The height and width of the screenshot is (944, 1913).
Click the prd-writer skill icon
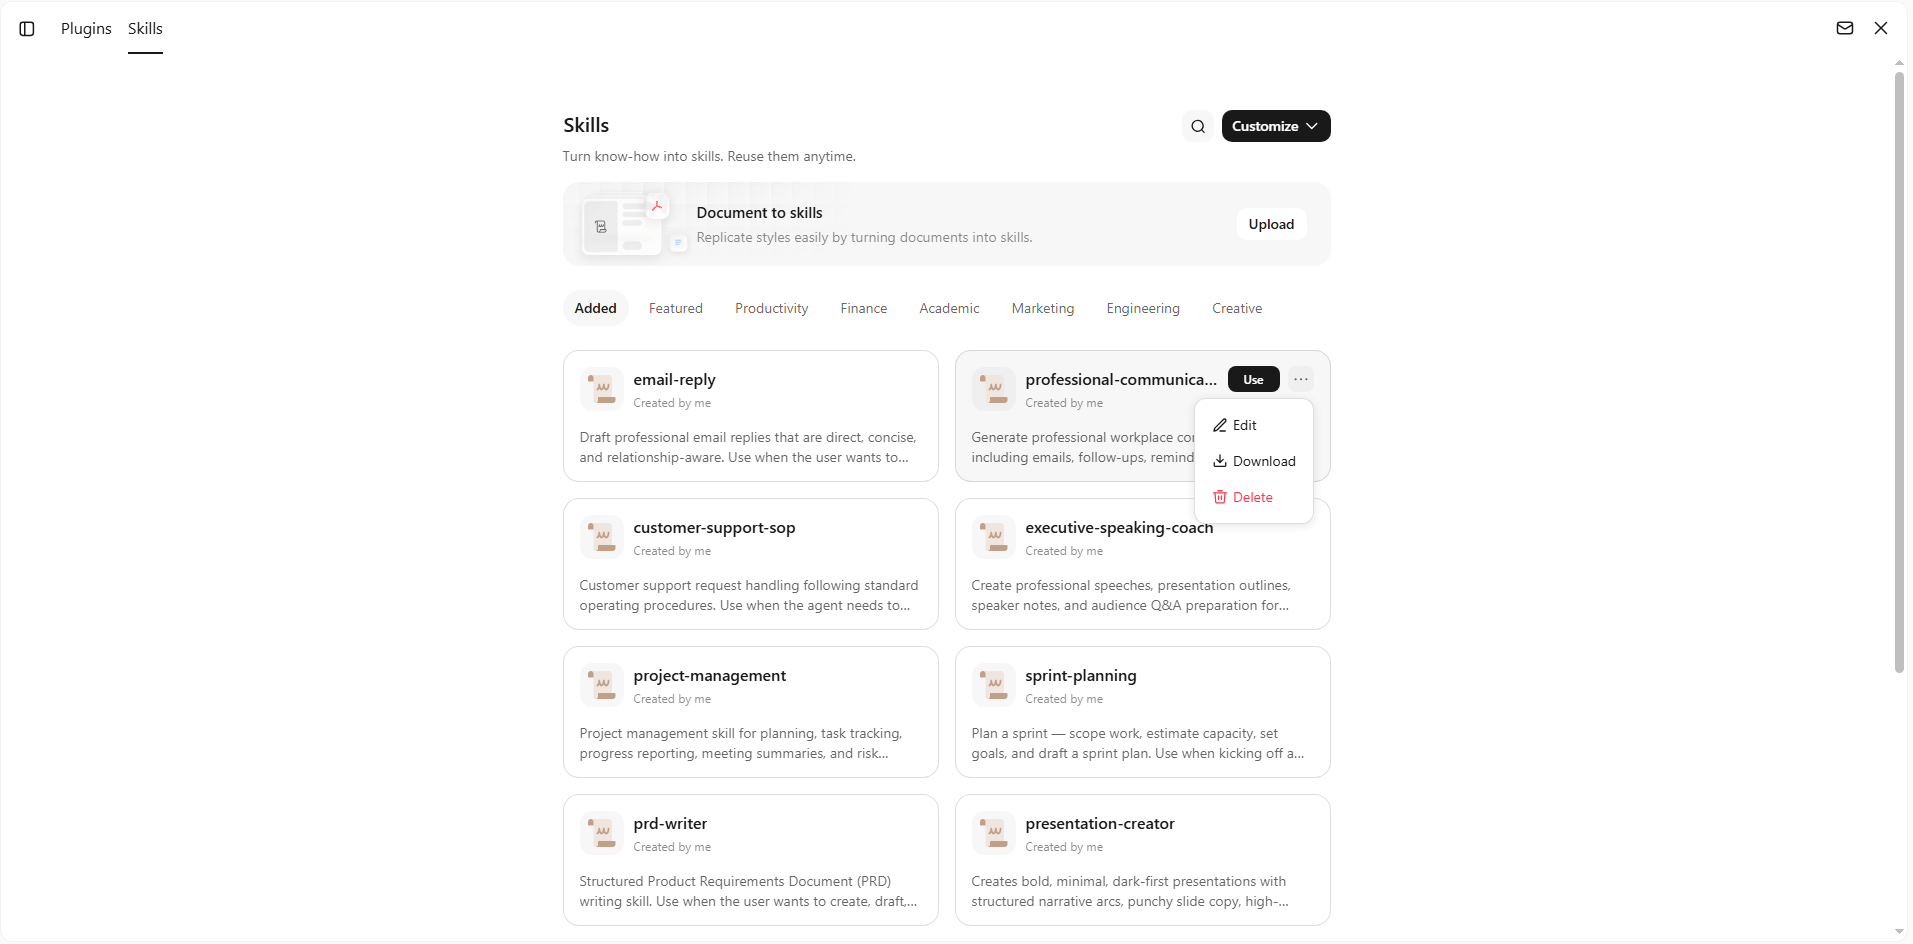tap(602, 833)
